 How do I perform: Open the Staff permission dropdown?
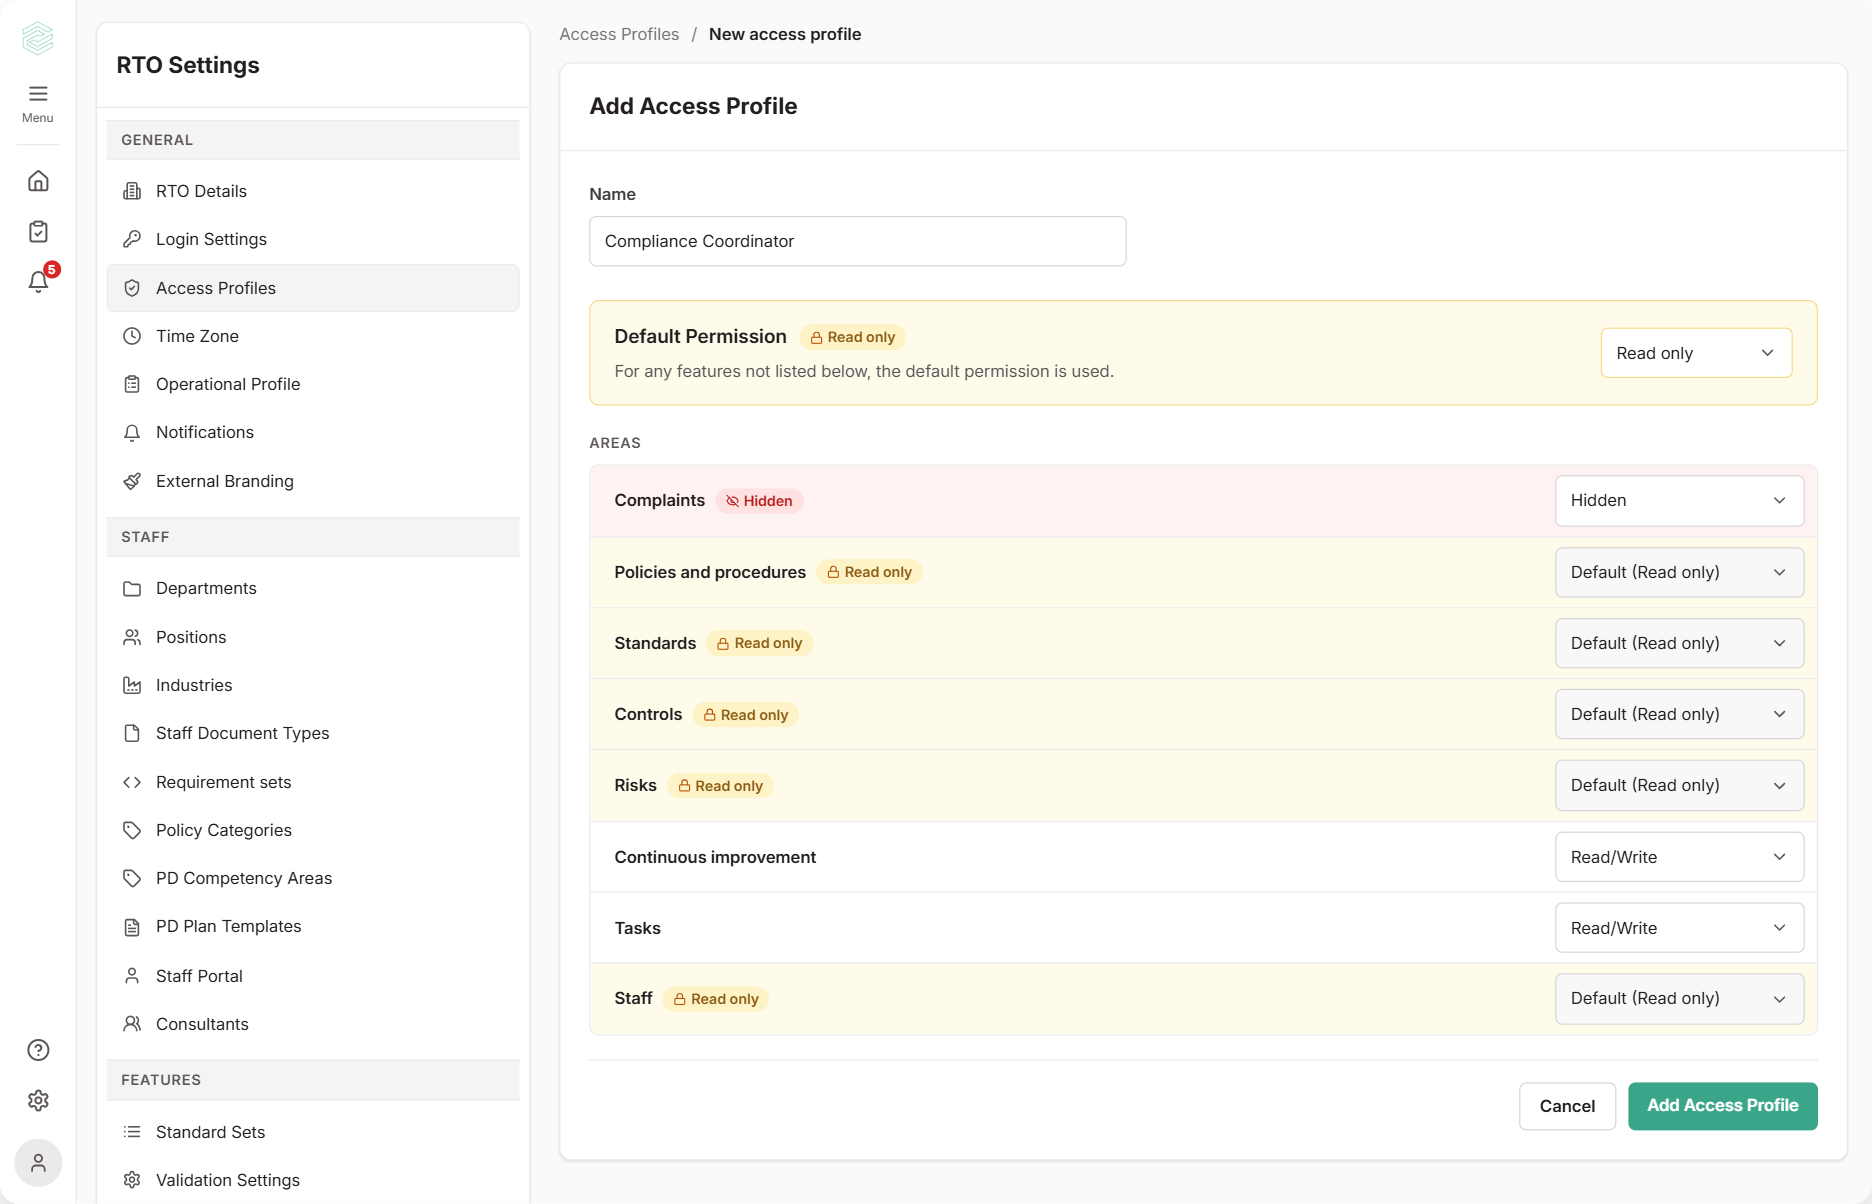pos(1679,998)
